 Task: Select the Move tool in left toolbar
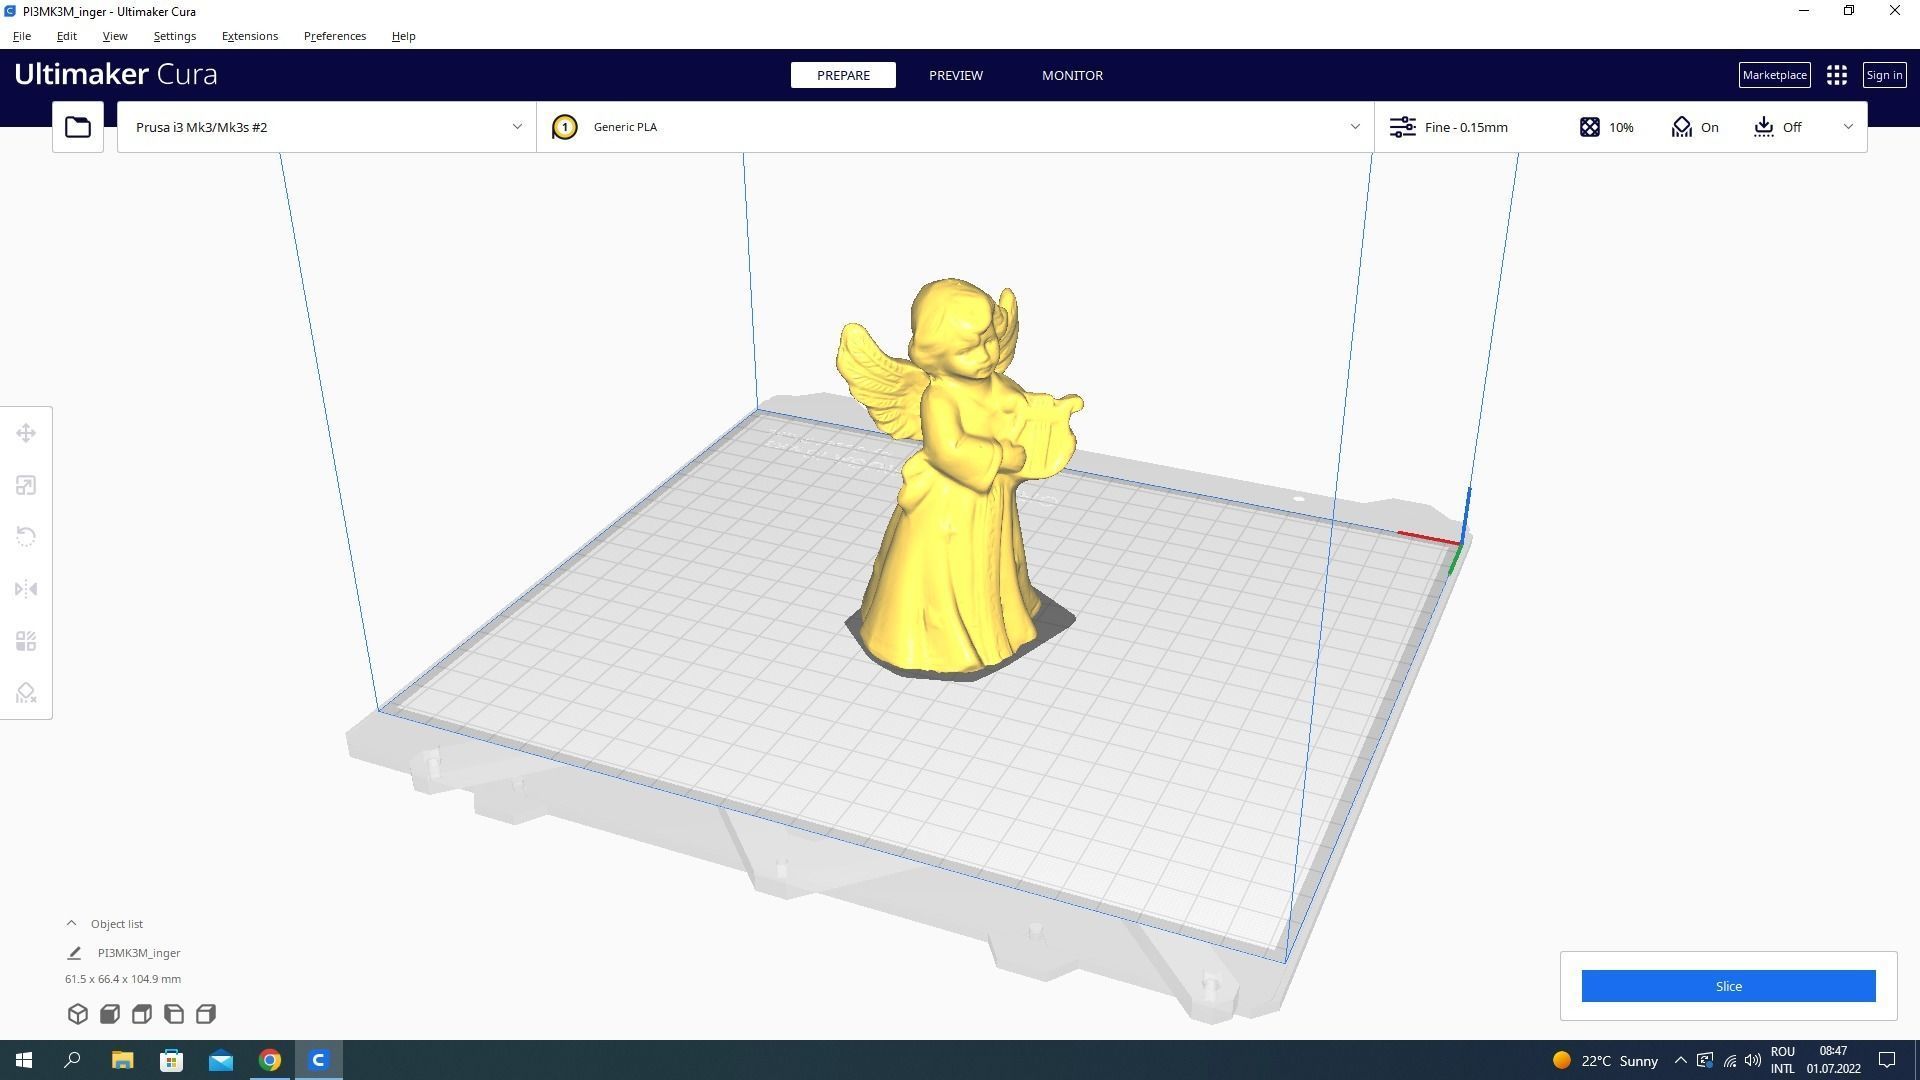point(26,433)
